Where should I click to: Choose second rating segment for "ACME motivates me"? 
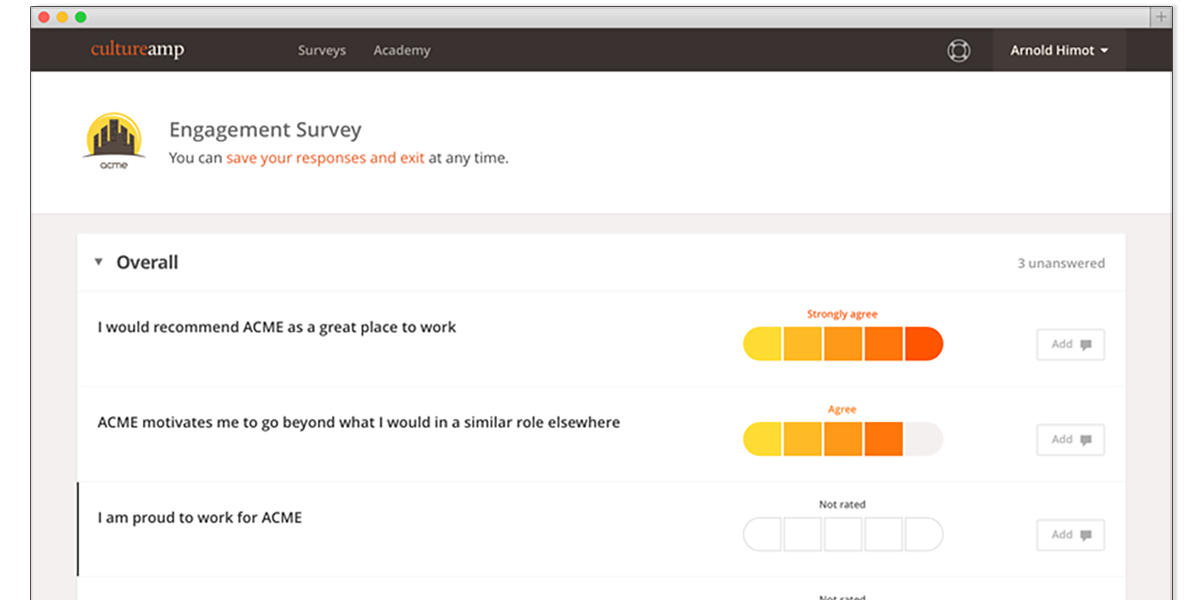(803, 439)
